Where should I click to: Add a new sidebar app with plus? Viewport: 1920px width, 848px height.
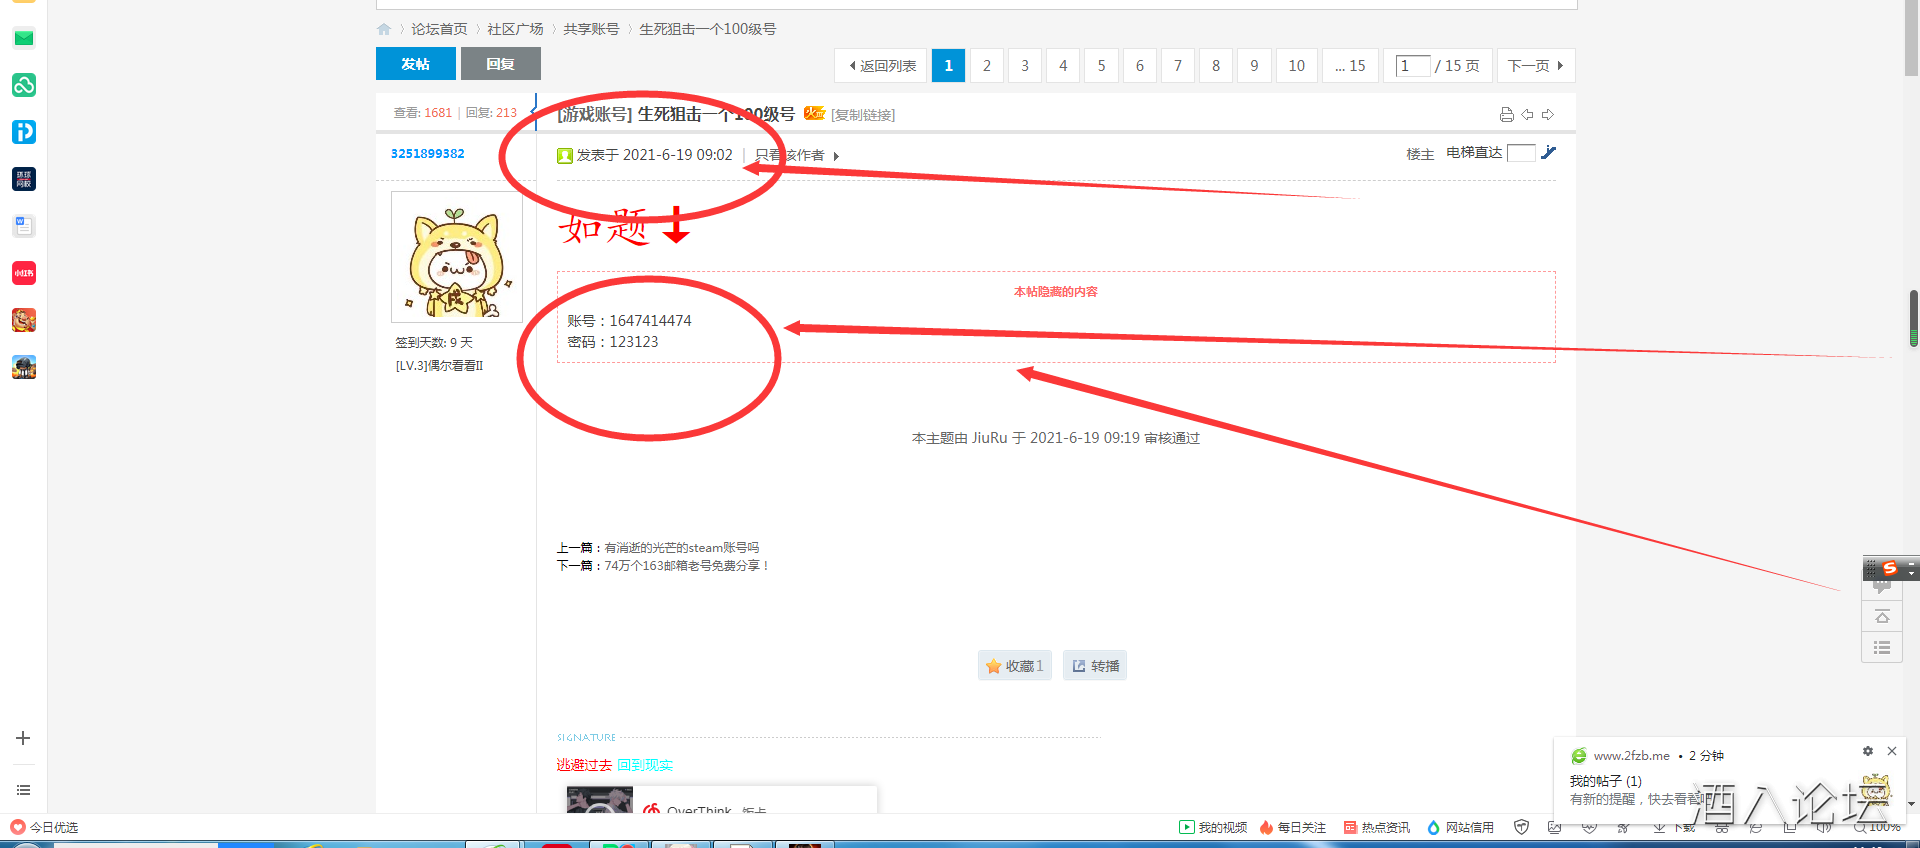[23, 738]
